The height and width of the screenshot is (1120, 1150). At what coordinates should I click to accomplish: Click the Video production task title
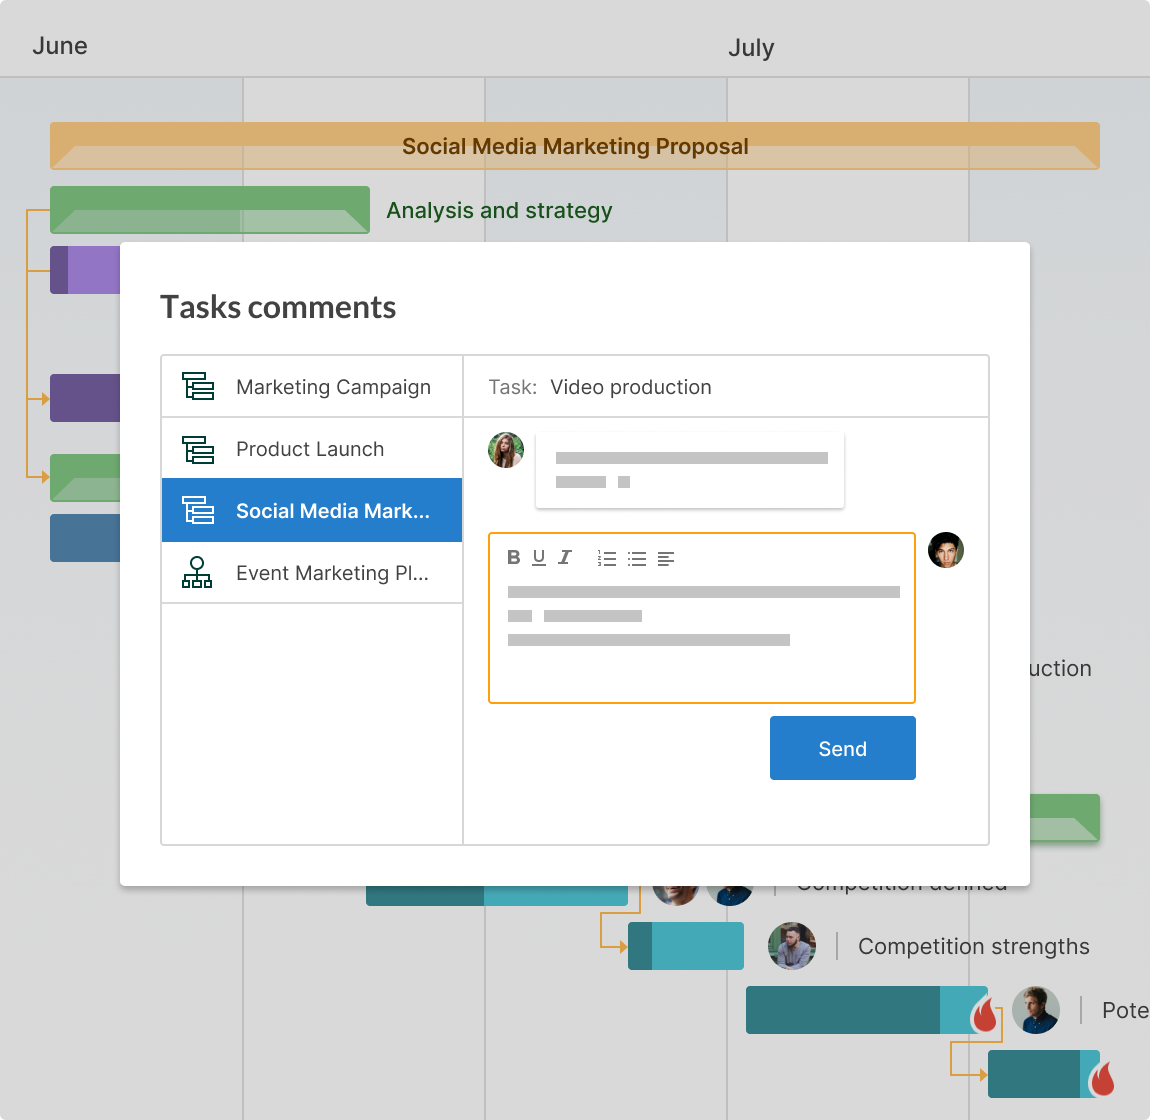(631, 387)
